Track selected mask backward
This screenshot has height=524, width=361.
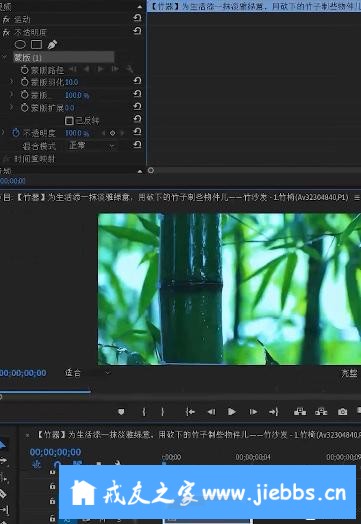[x=87, y=69]
